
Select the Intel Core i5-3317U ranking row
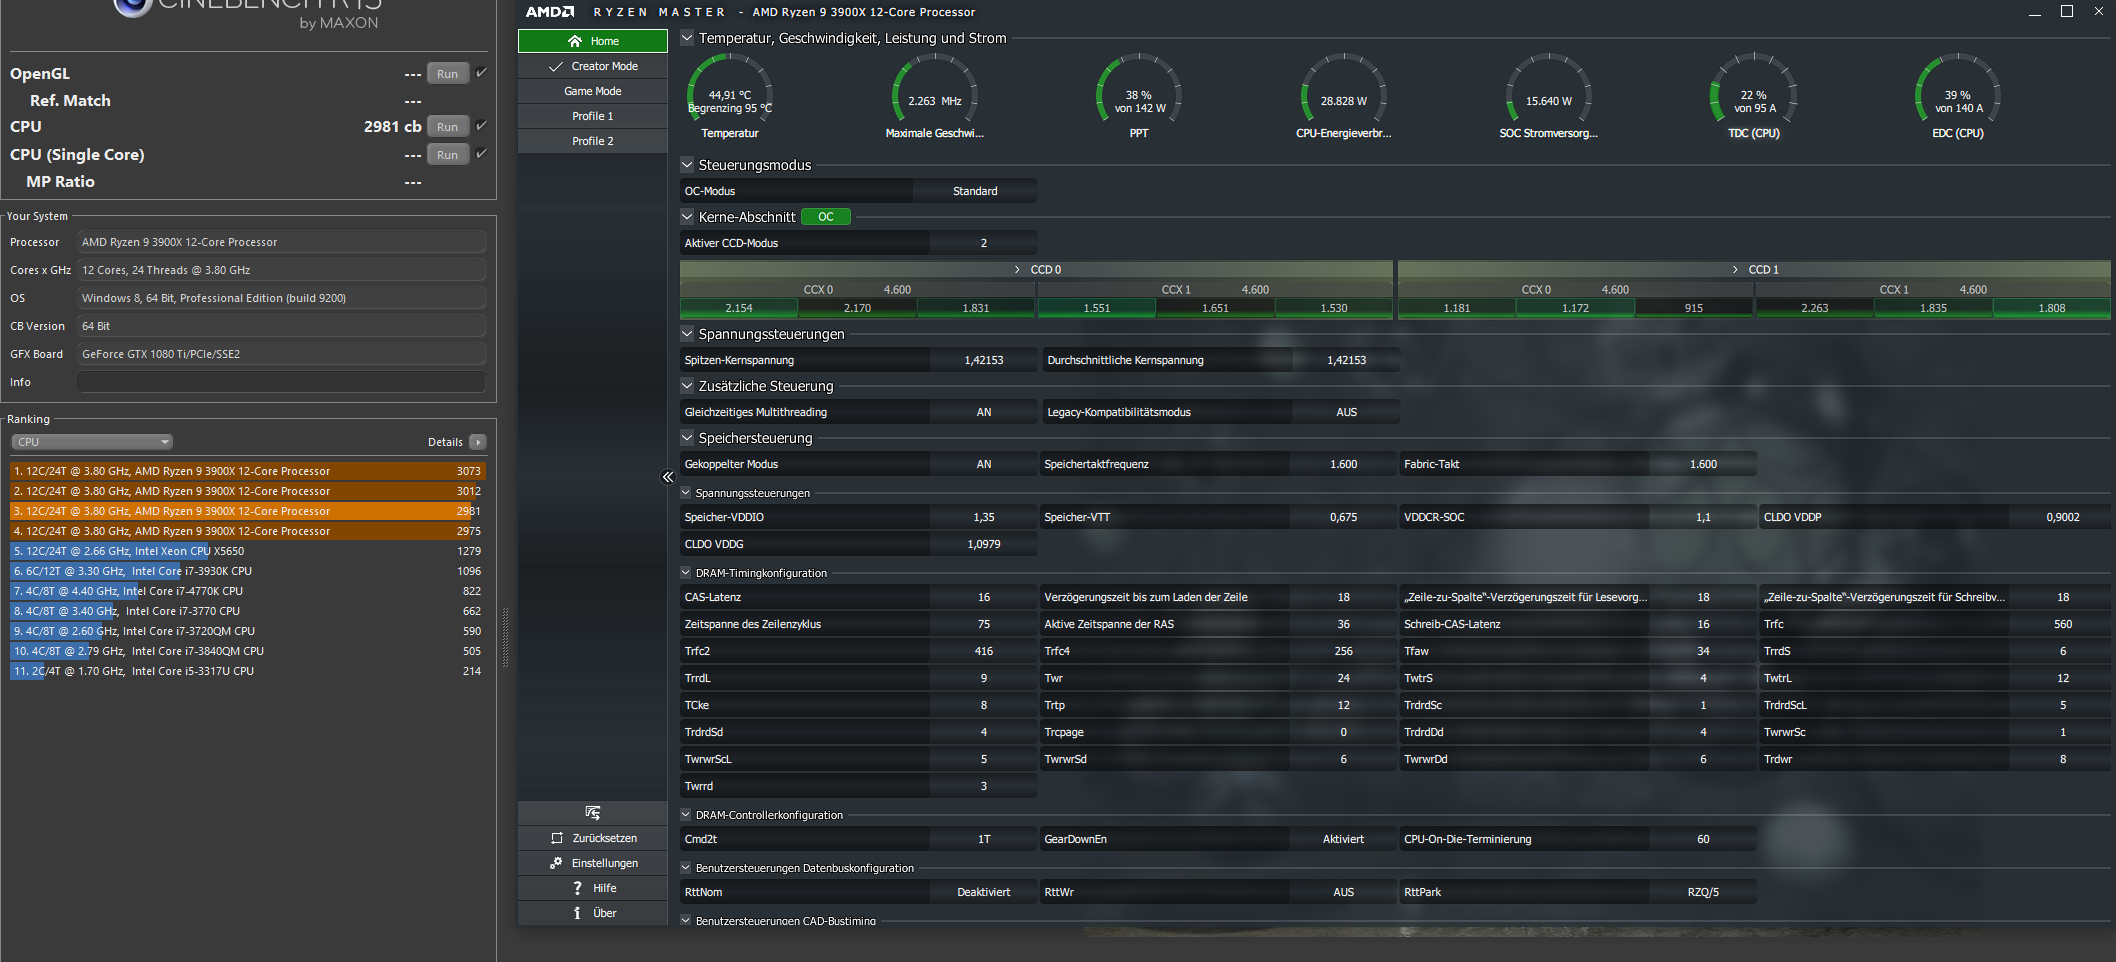(248, 671)
